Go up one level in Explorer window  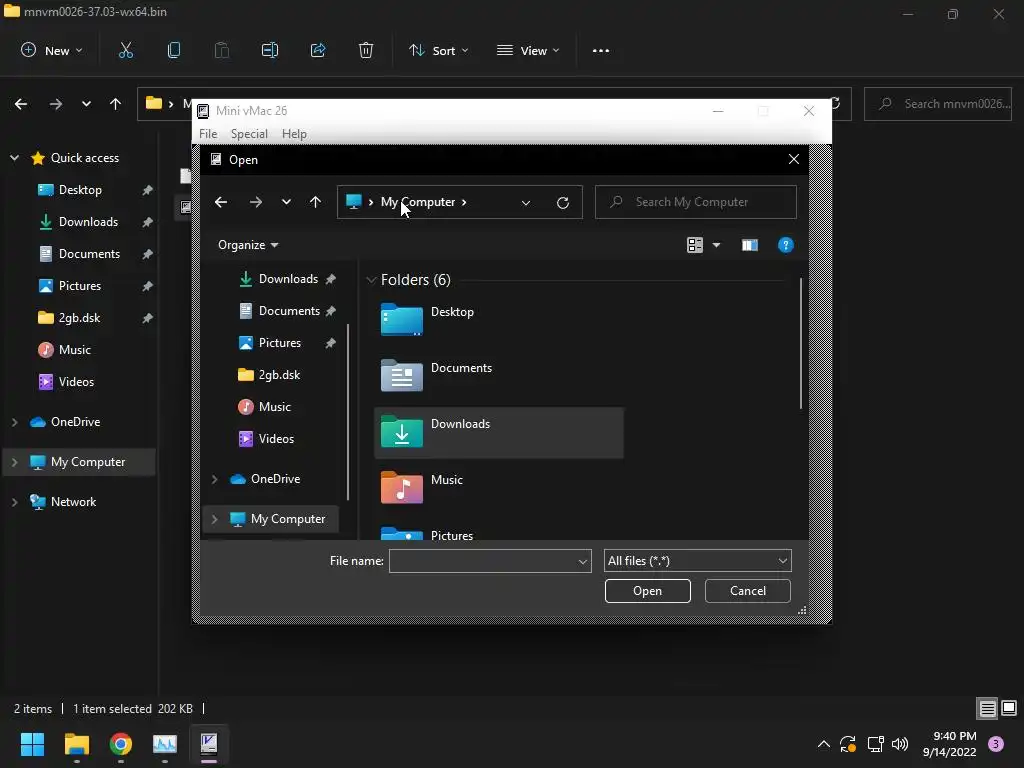(116, 104)
